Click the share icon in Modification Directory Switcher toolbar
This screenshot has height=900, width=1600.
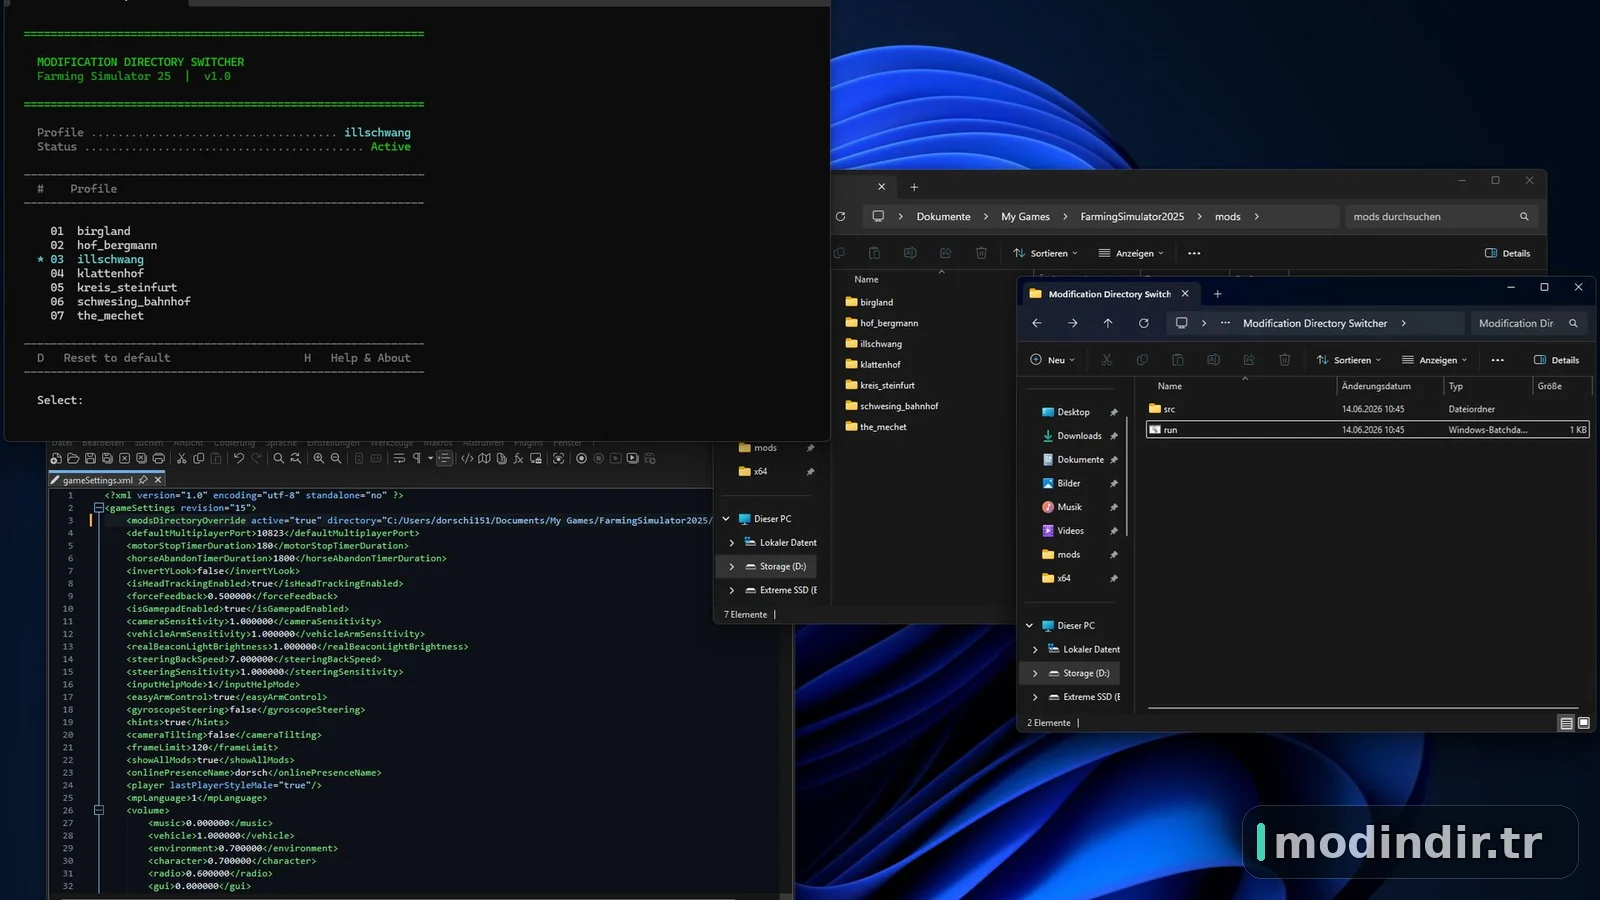(1249, 360)
